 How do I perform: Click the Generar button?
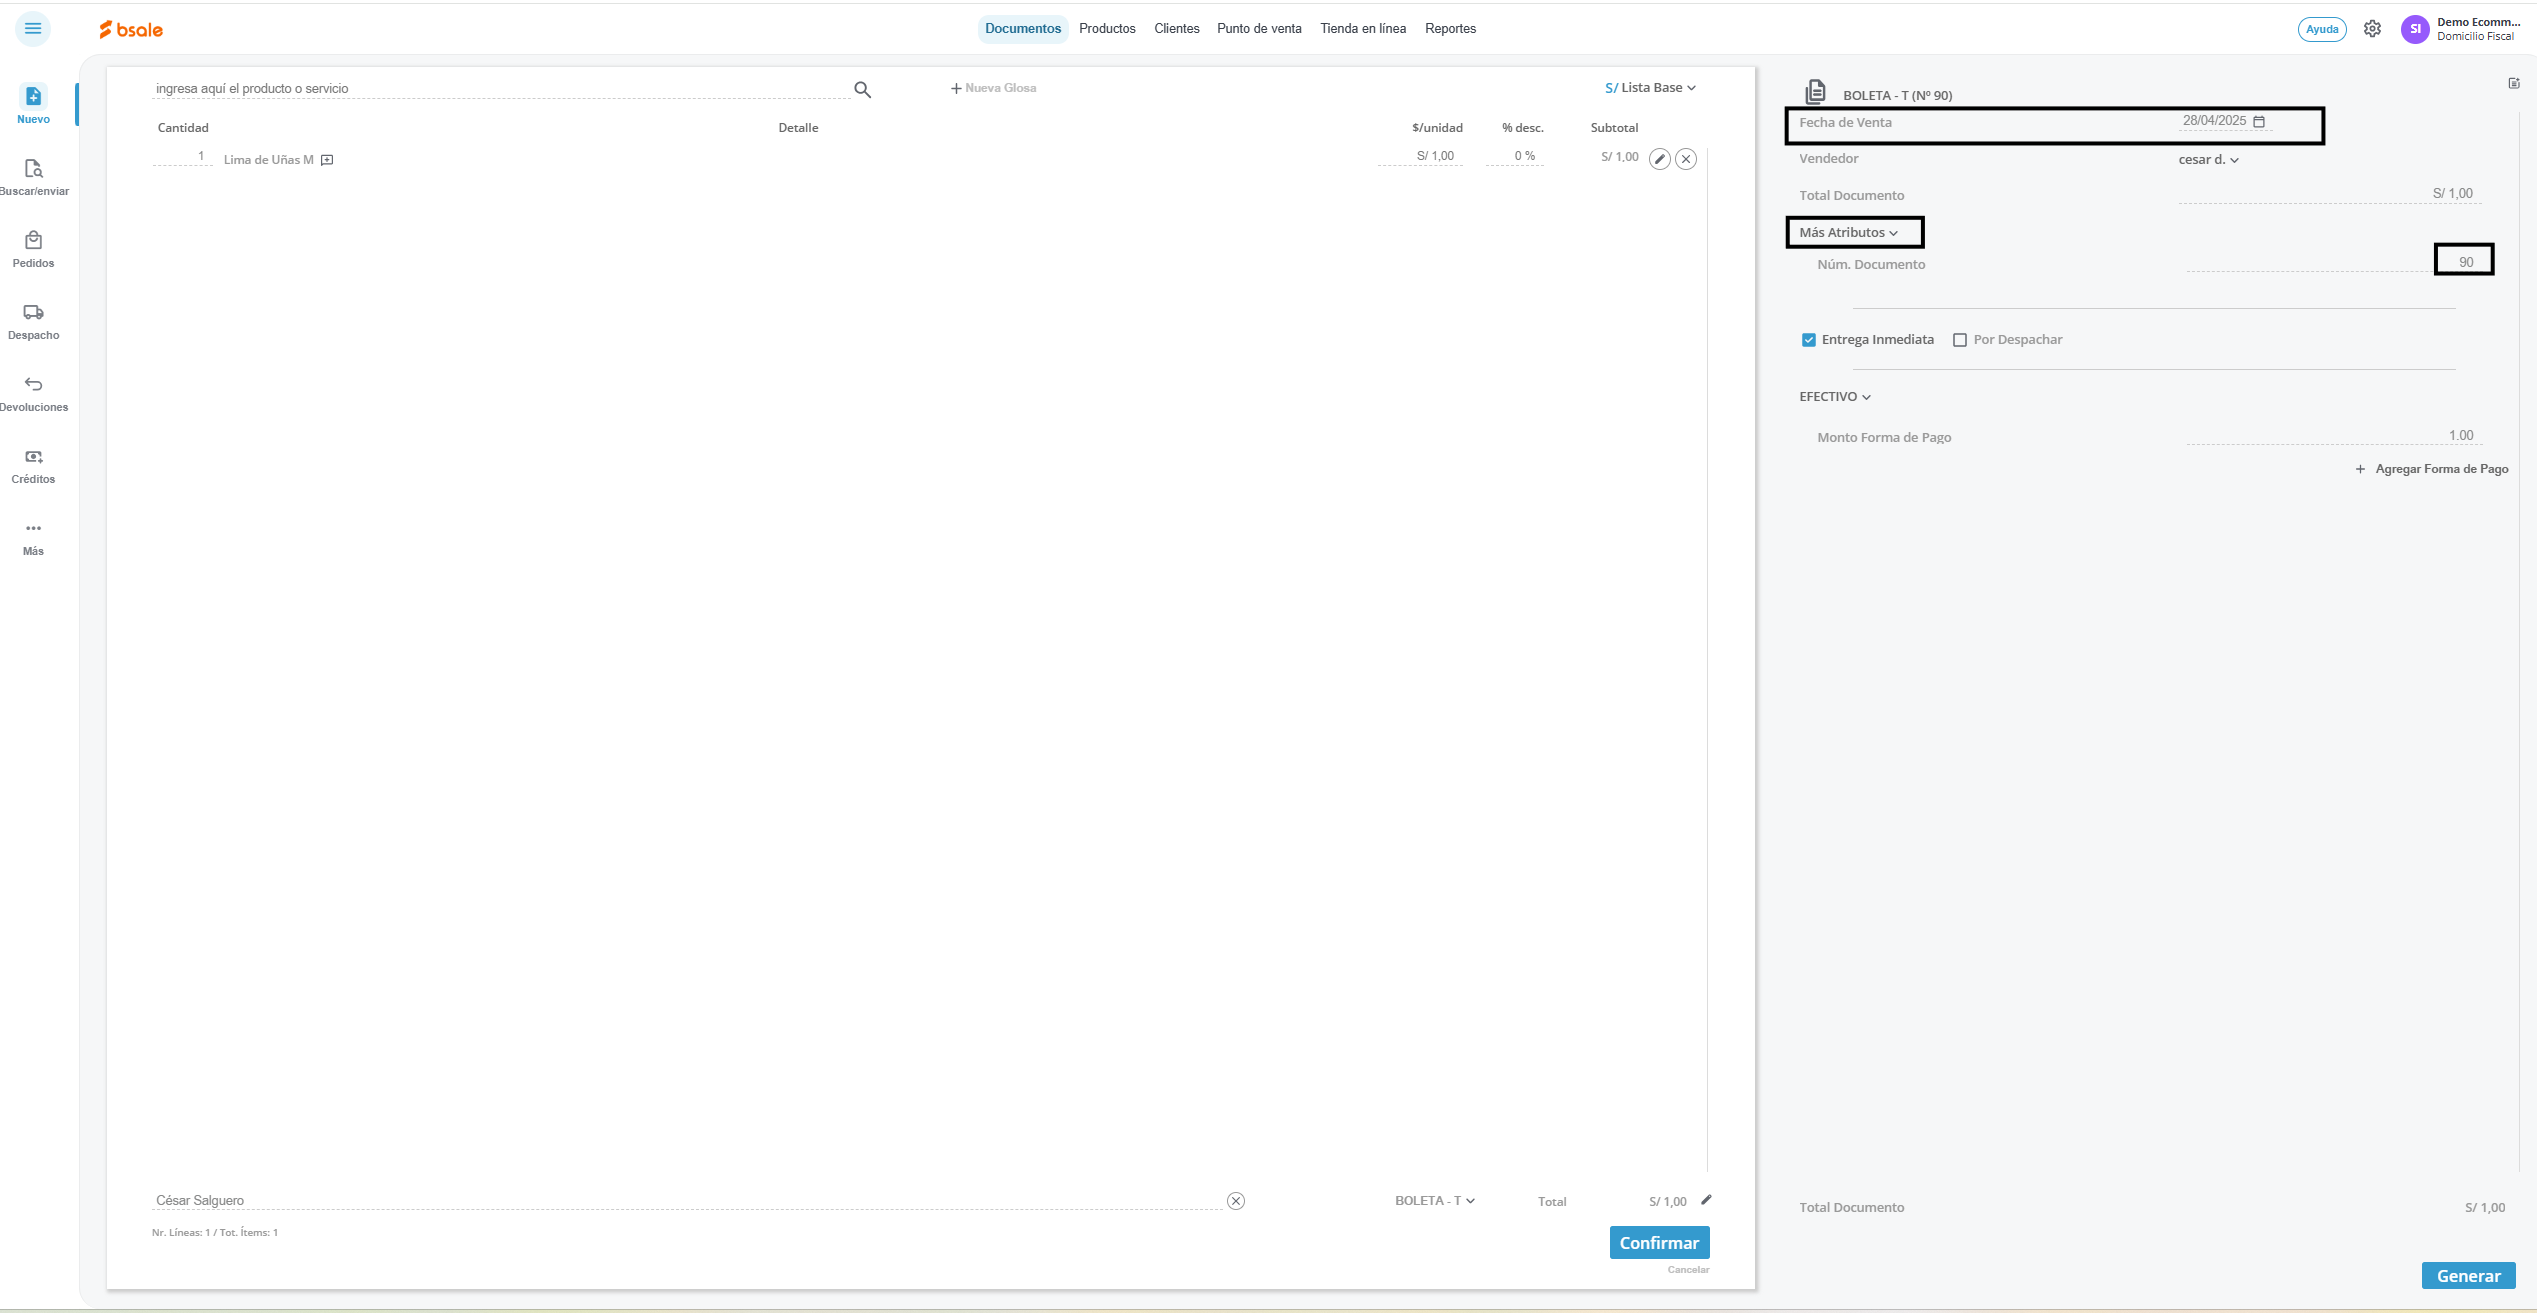[x=2467, y=1276]
